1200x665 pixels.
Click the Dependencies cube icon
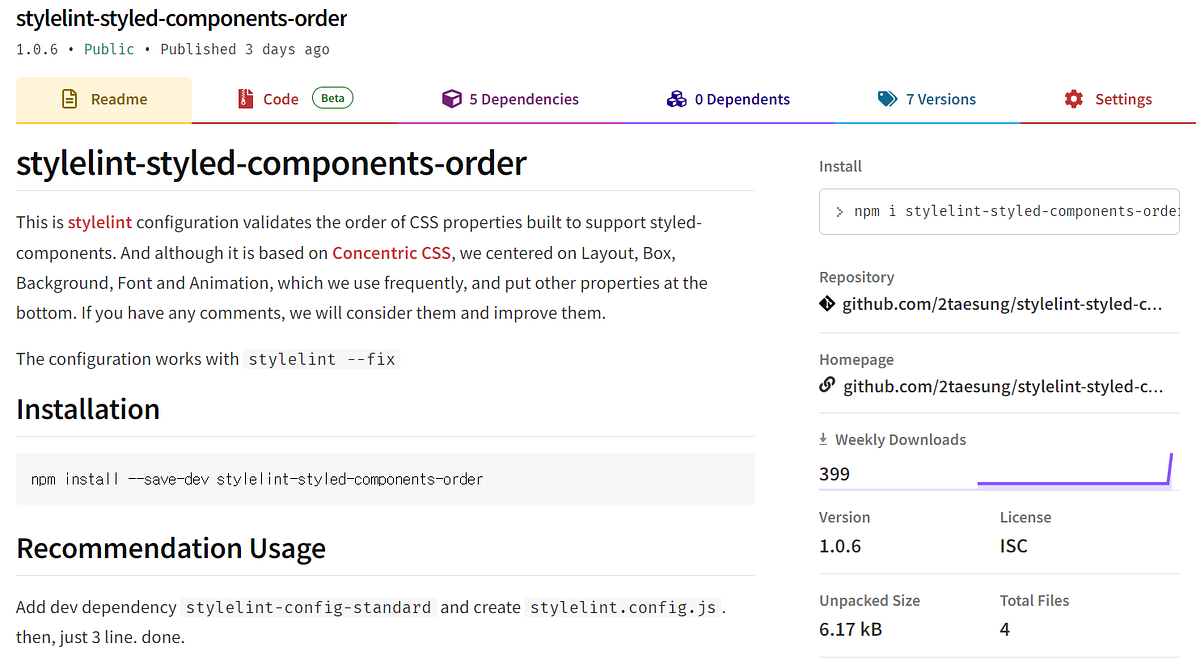click(452, 99)
